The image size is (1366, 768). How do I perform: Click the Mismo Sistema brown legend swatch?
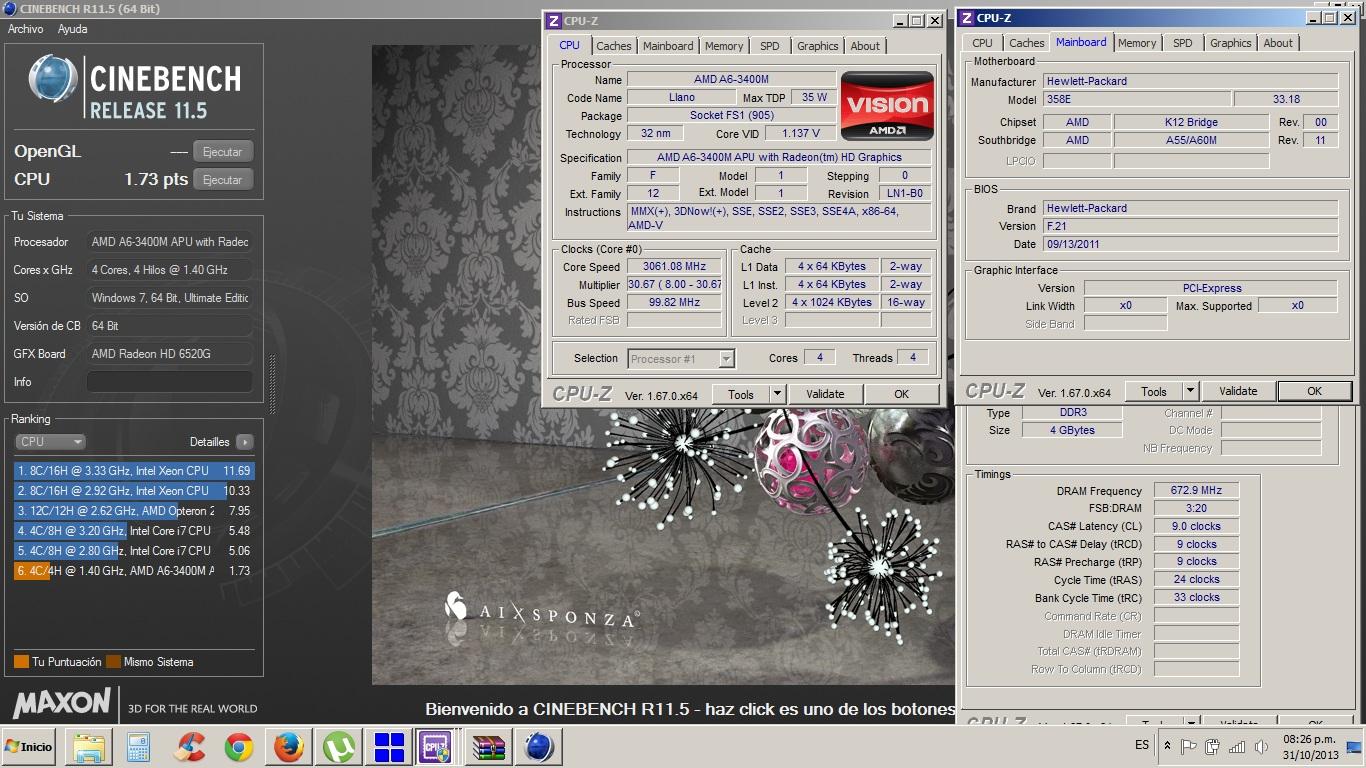tap(114, 662)
